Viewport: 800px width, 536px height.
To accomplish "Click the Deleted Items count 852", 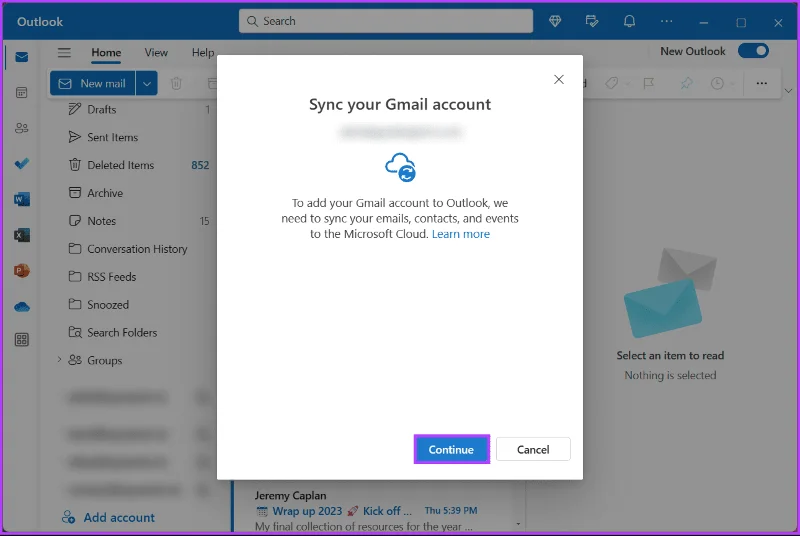I will [200, 165].
